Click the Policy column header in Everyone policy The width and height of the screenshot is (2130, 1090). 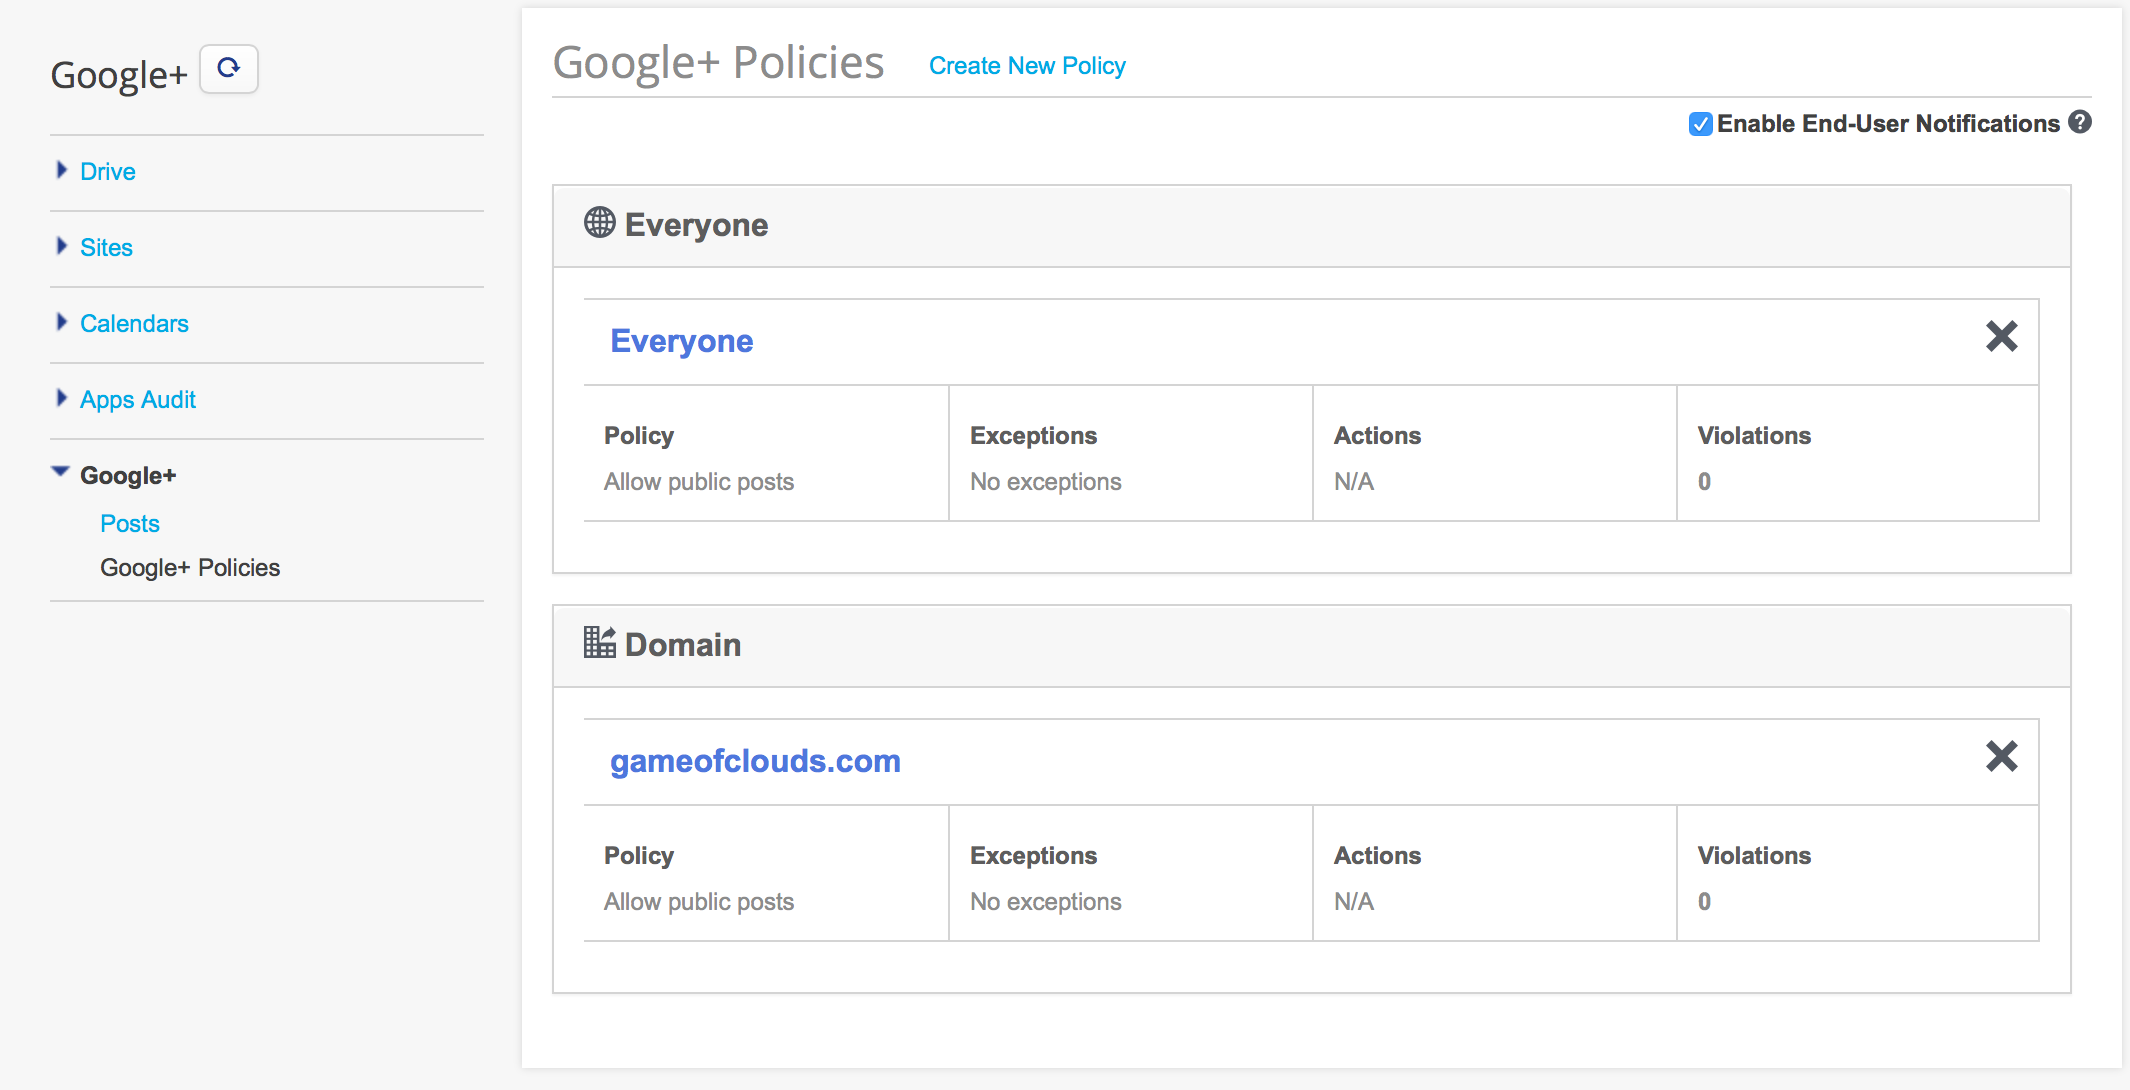coord(639,436)
